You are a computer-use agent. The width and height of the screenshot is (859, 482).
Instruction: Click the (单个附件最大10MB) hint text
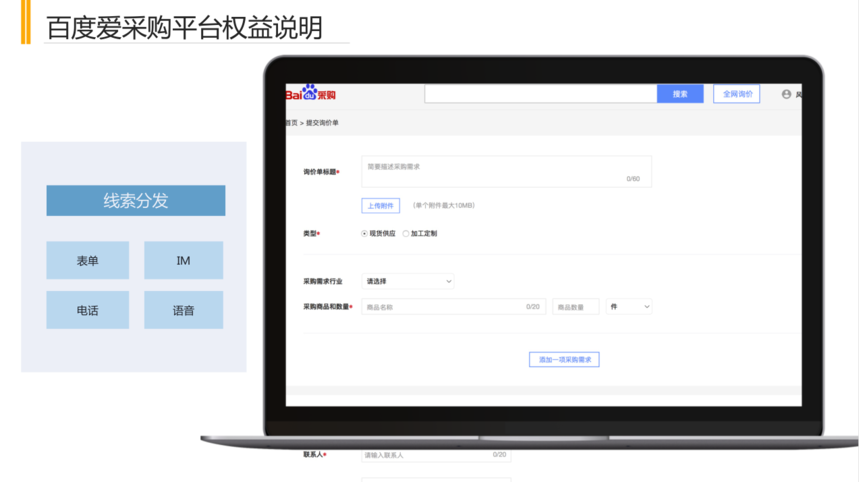click(x=444, y=205)
